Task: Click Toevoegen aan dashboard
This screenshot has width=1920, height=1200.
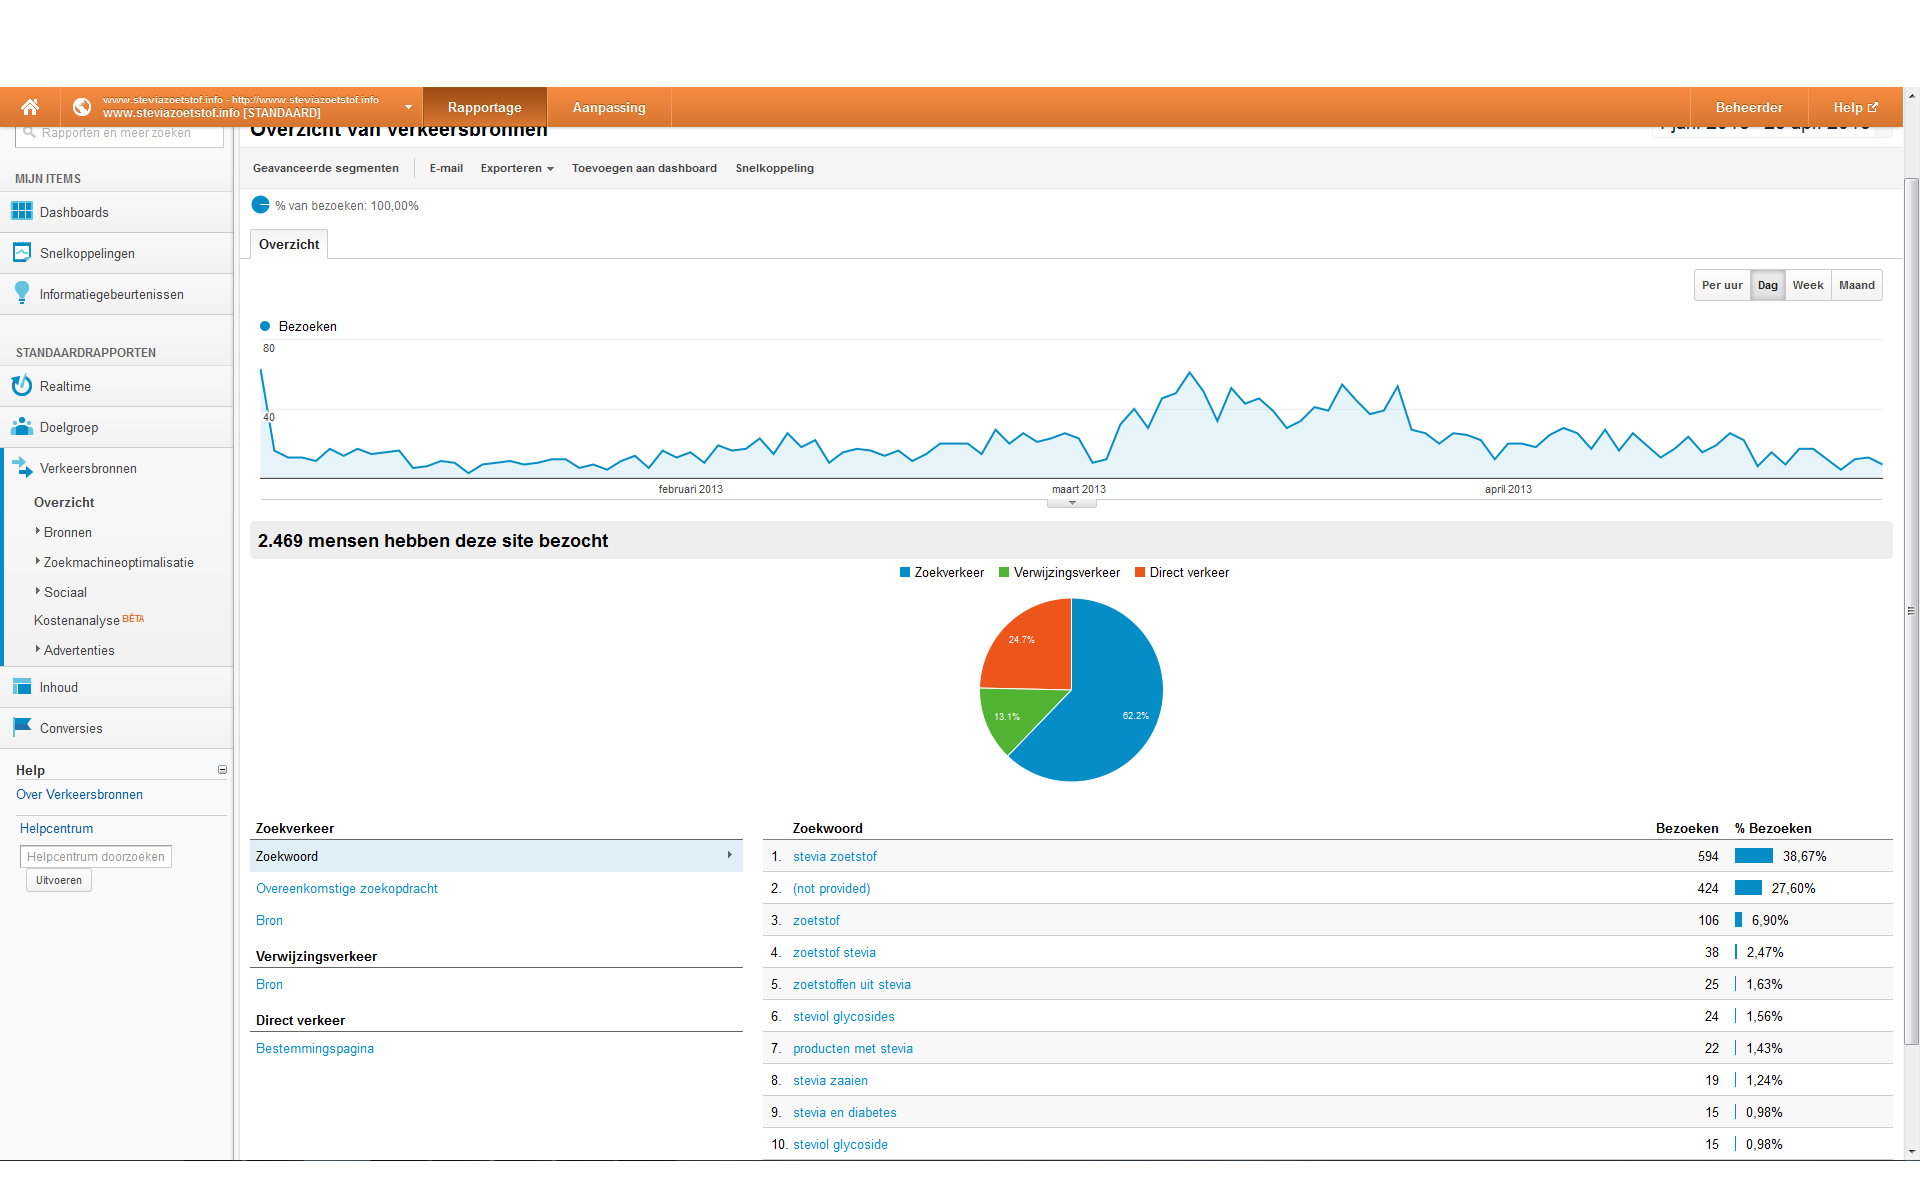Action: pyautogui.click(x=644, y=168)
